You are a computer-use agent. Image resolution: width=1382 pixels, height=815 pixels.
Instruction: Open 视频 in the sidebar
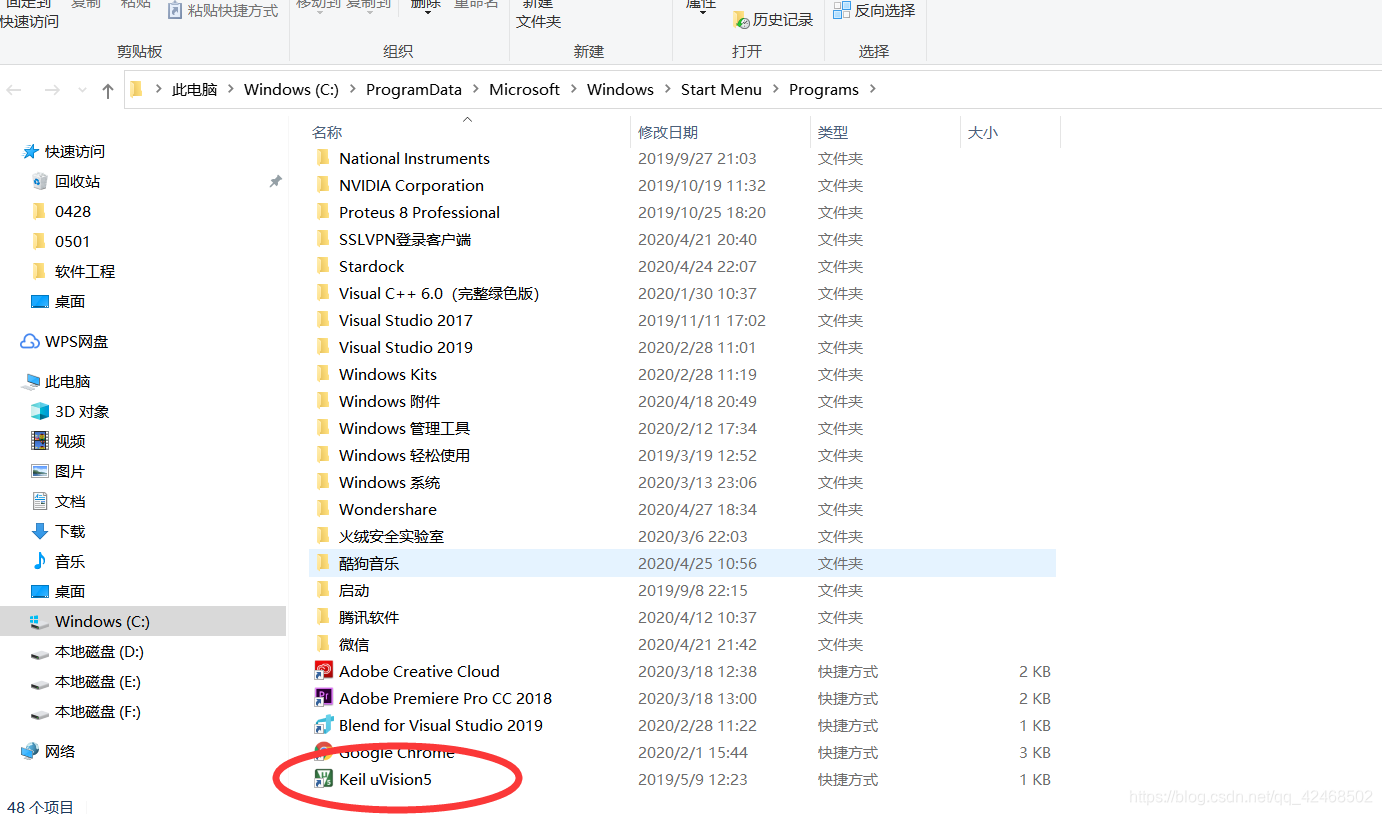point(58,441)
